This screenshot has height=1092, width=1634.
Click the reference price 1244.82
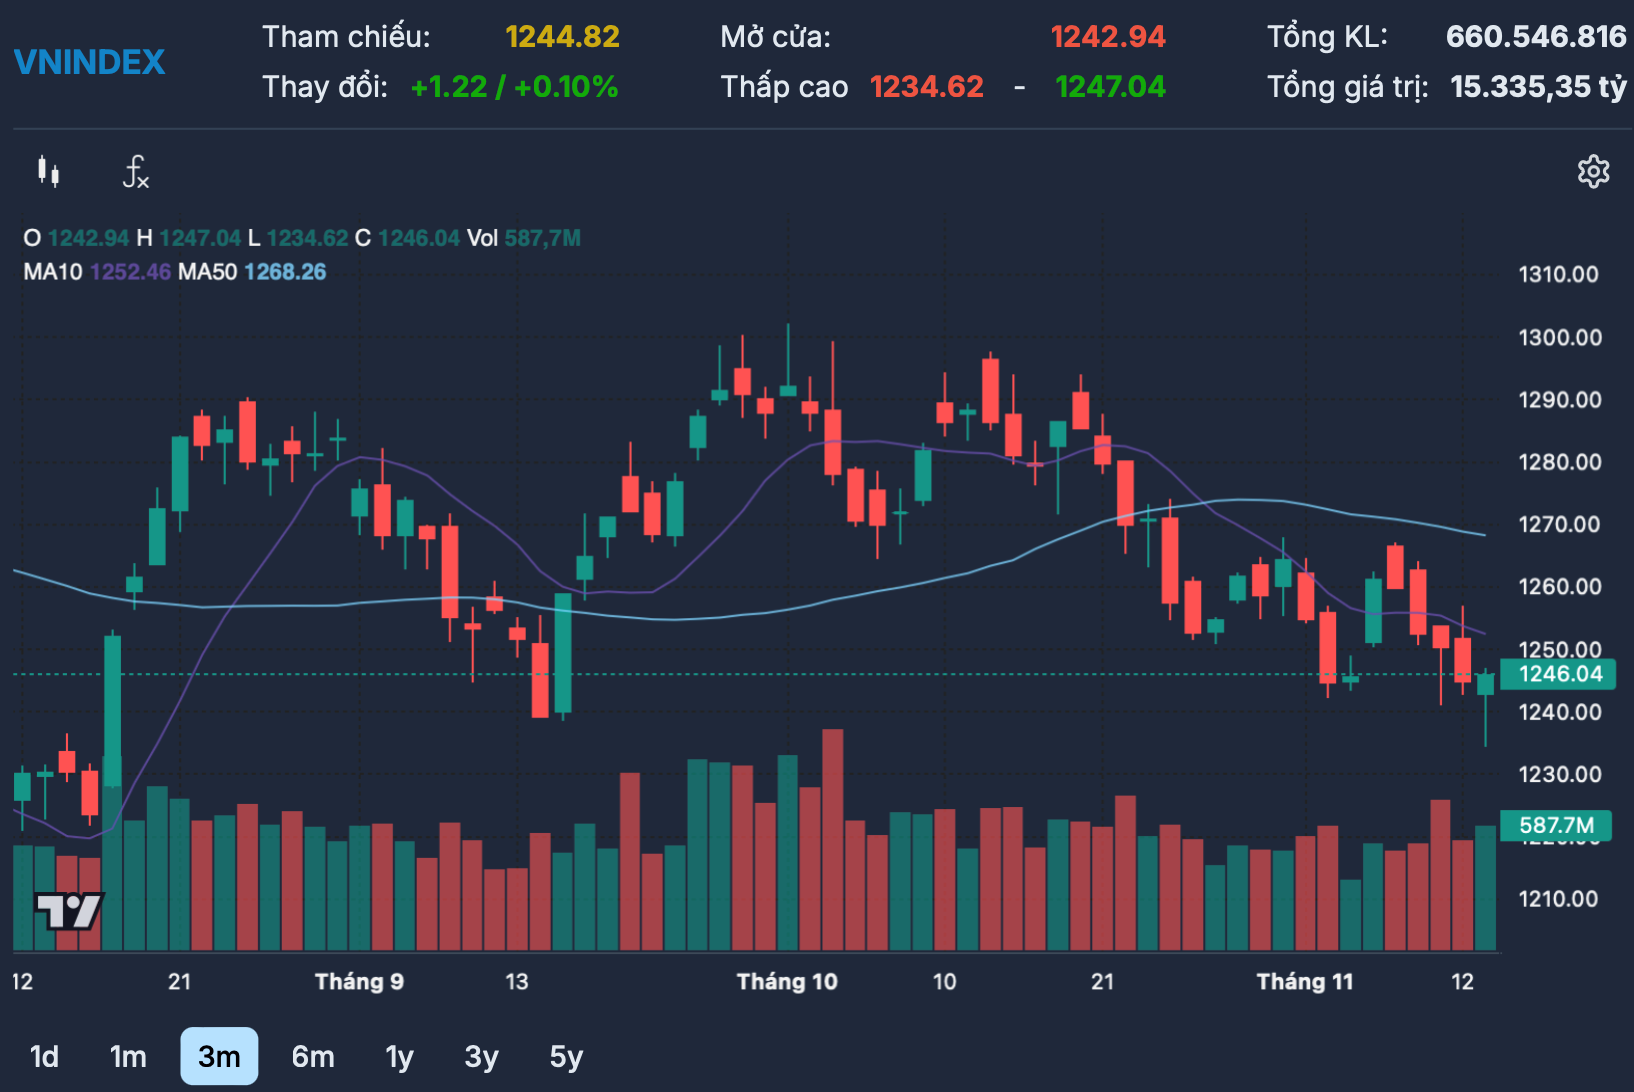pos(562,37)
